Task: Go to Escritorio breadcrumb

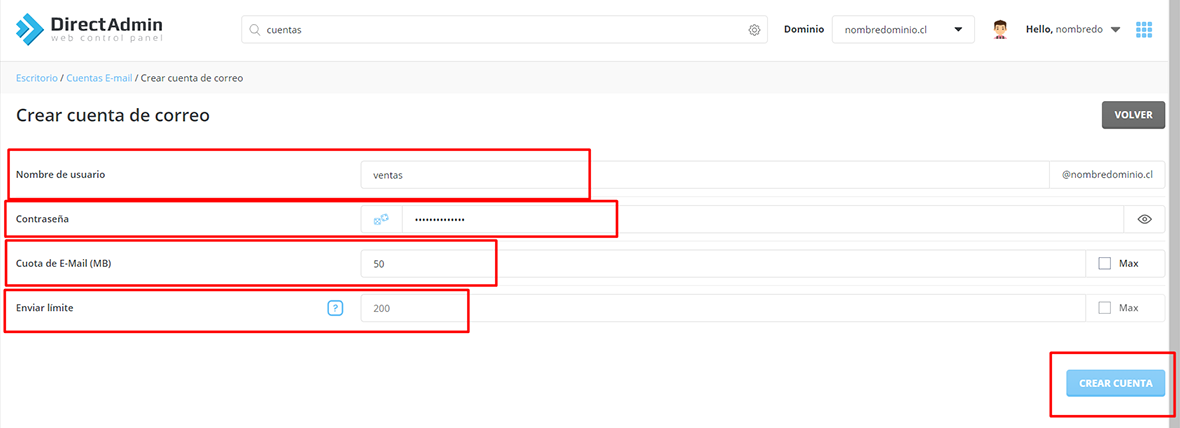Action: coord(37,77)
